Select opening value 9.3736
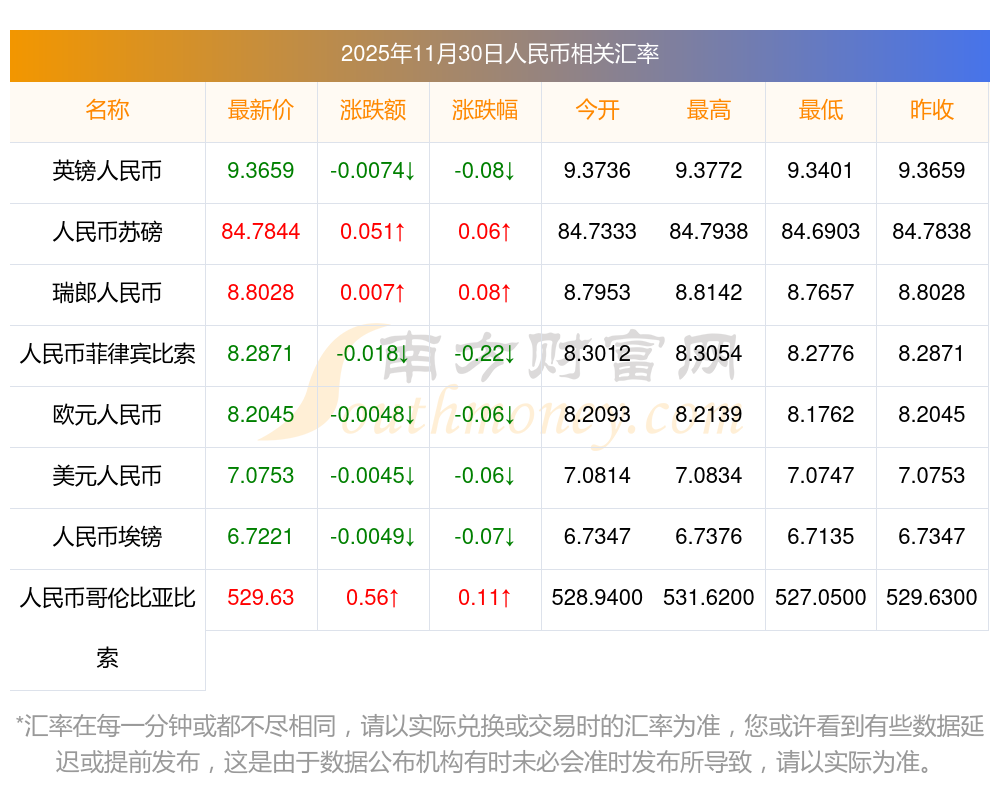1000x793 pixels. [597, 170]
